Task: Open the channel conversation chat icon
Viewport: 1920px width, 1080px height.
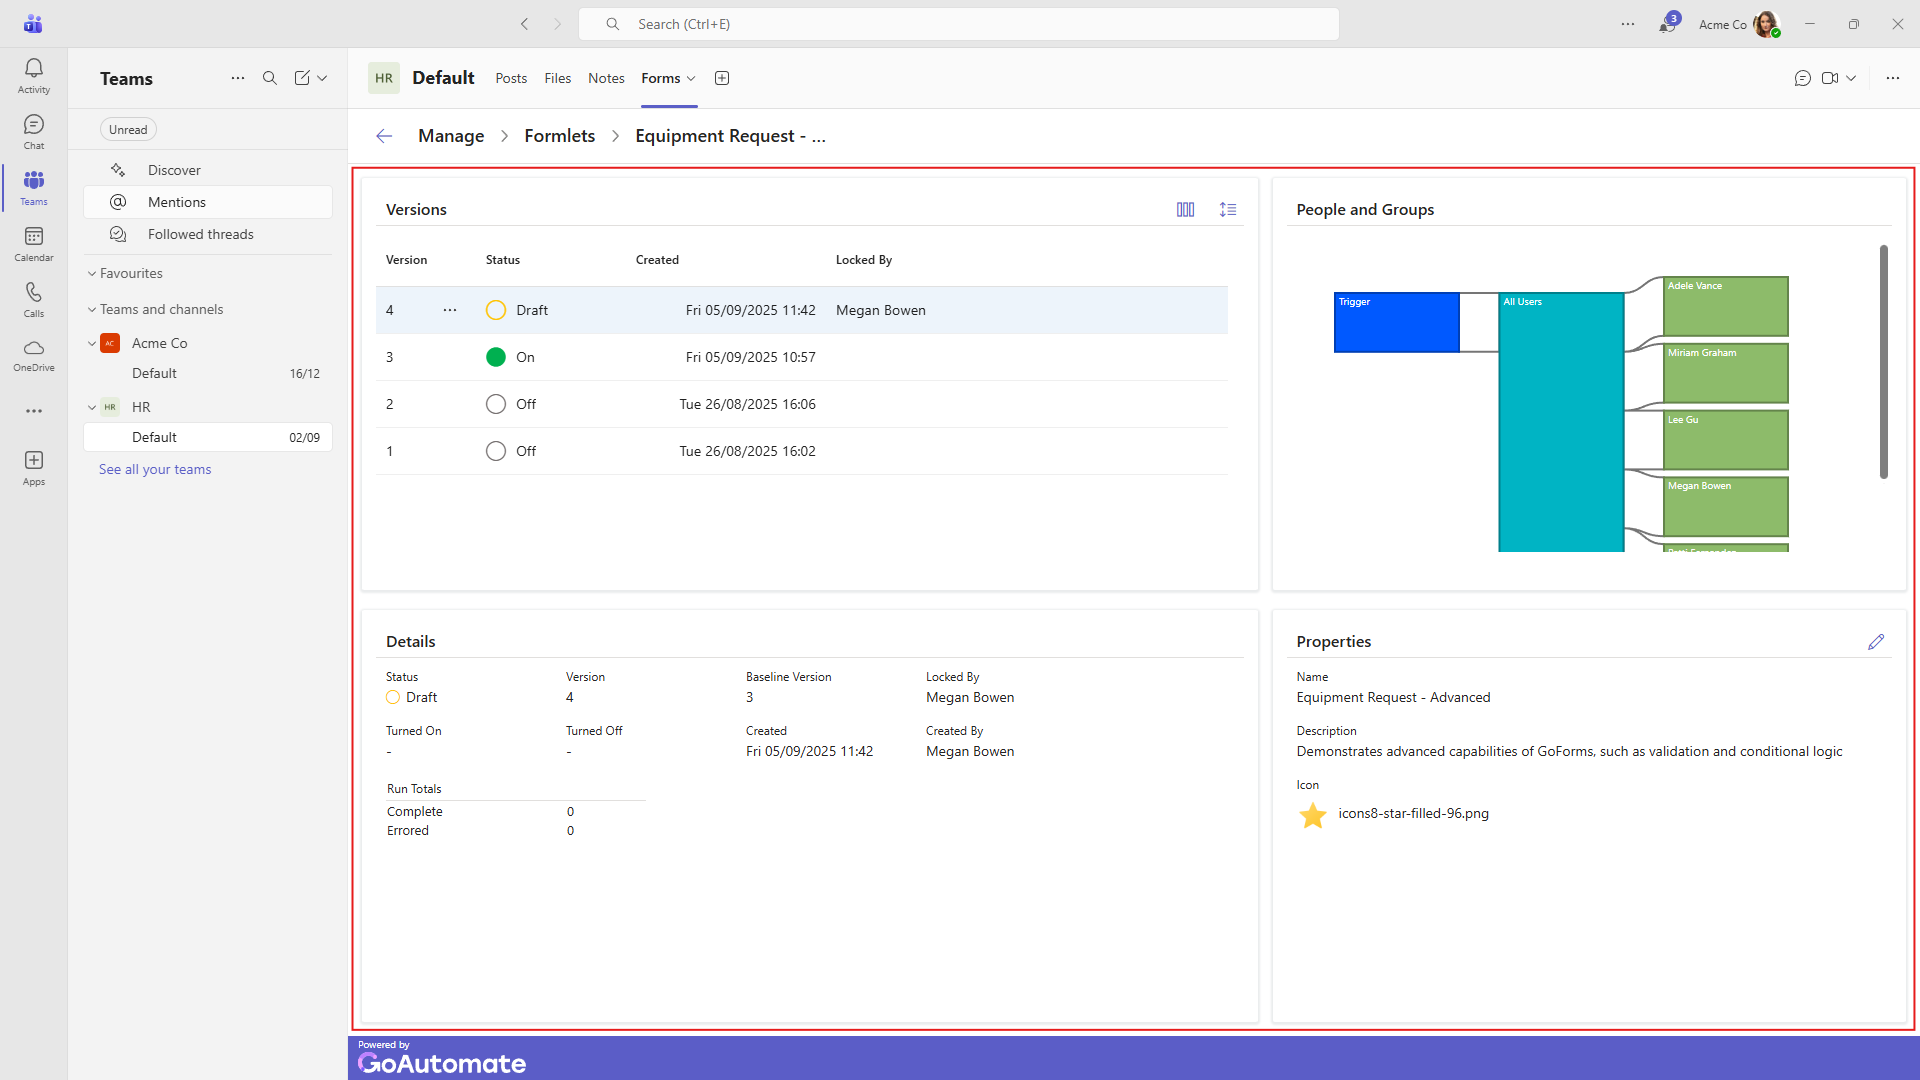Action: (1802, 78)
